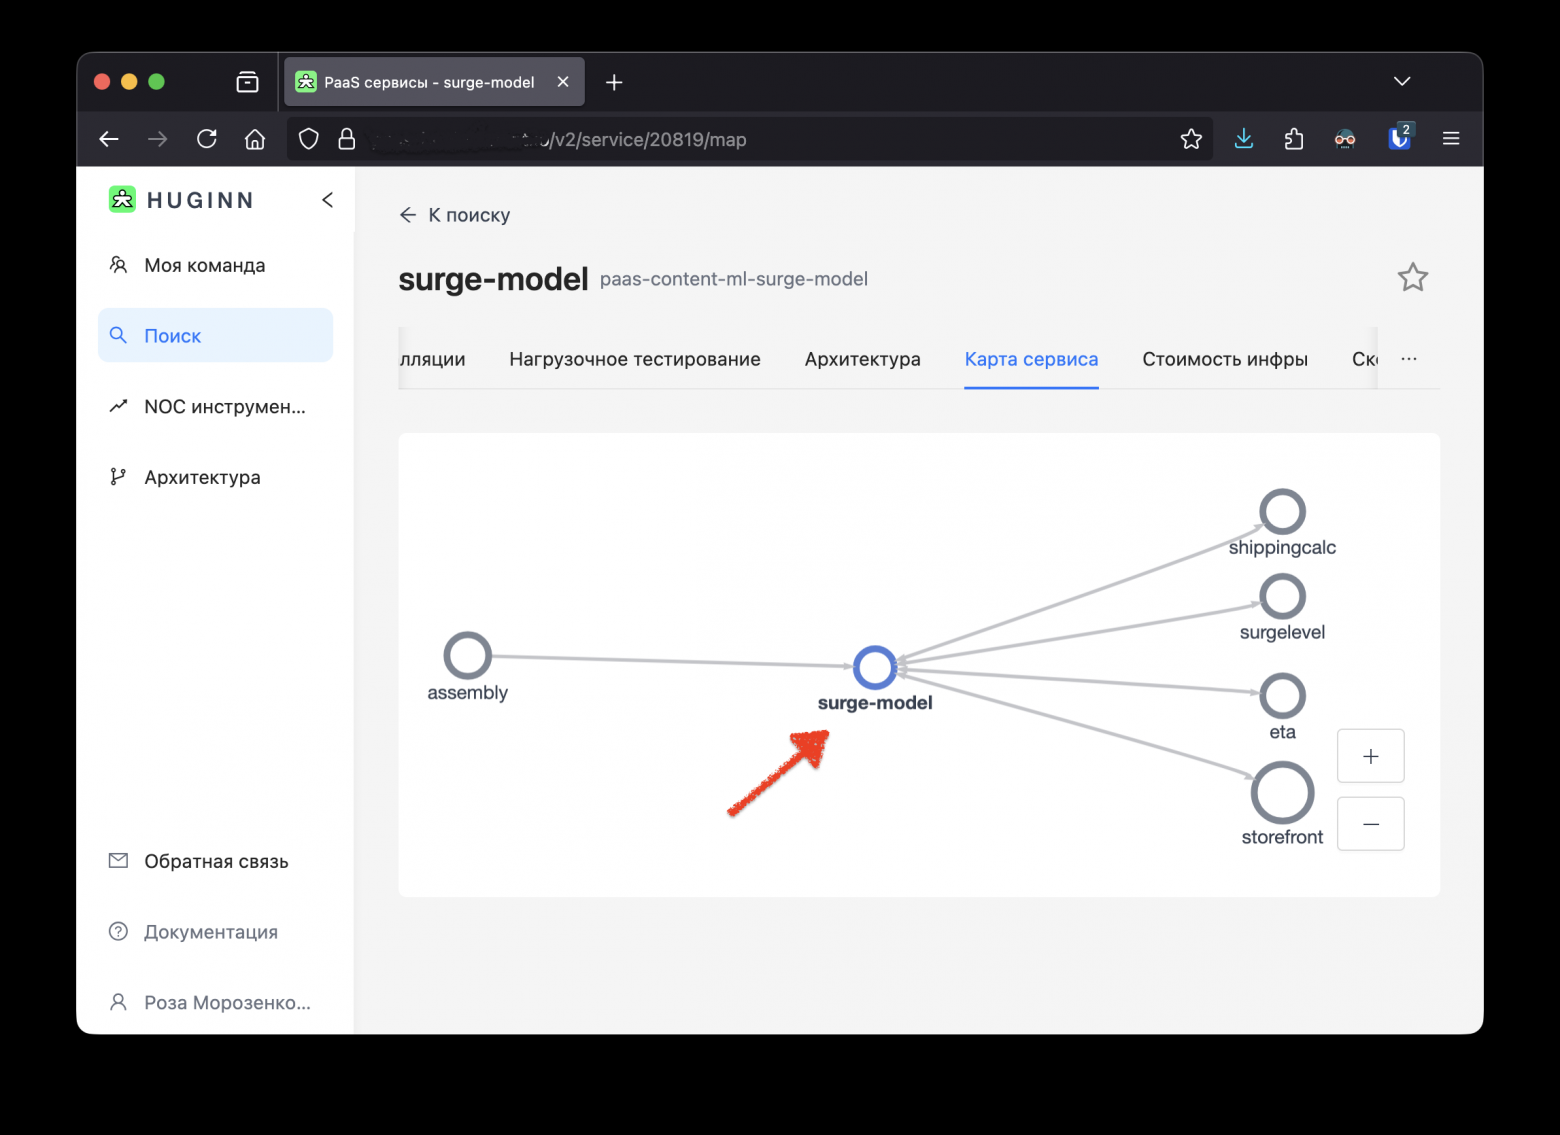Reload the page in browser
1560x1135 pixels.
coord(207,139)
